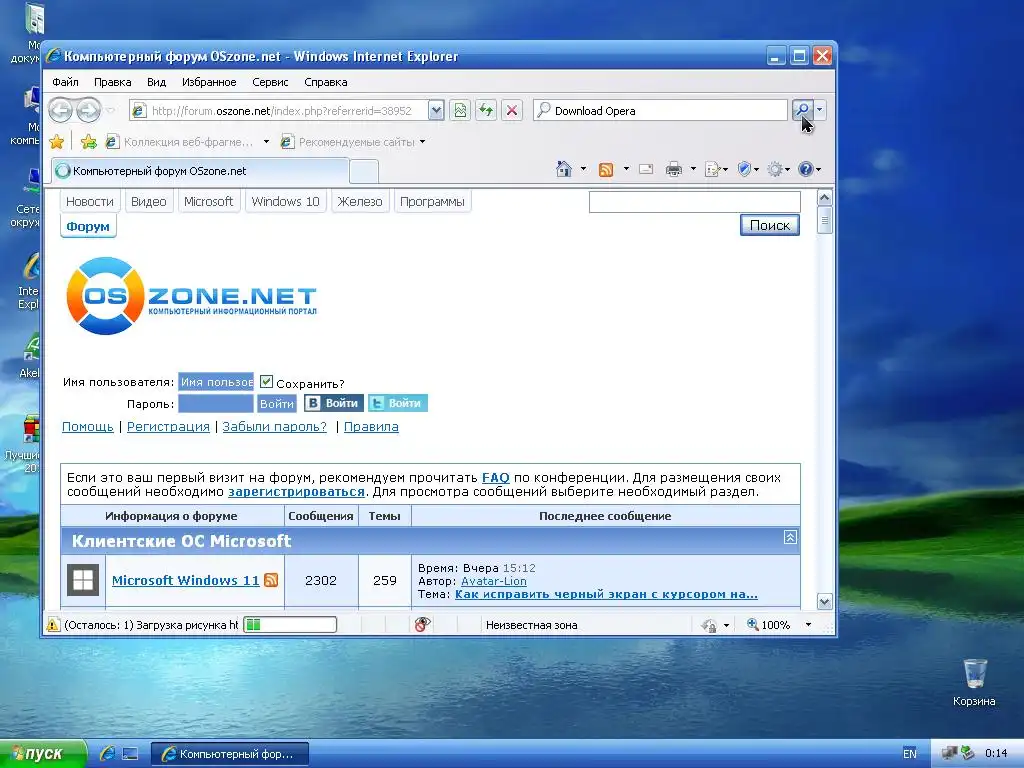Click the VK Войти login button
The image size is (1024, 768).
point(334,403)
